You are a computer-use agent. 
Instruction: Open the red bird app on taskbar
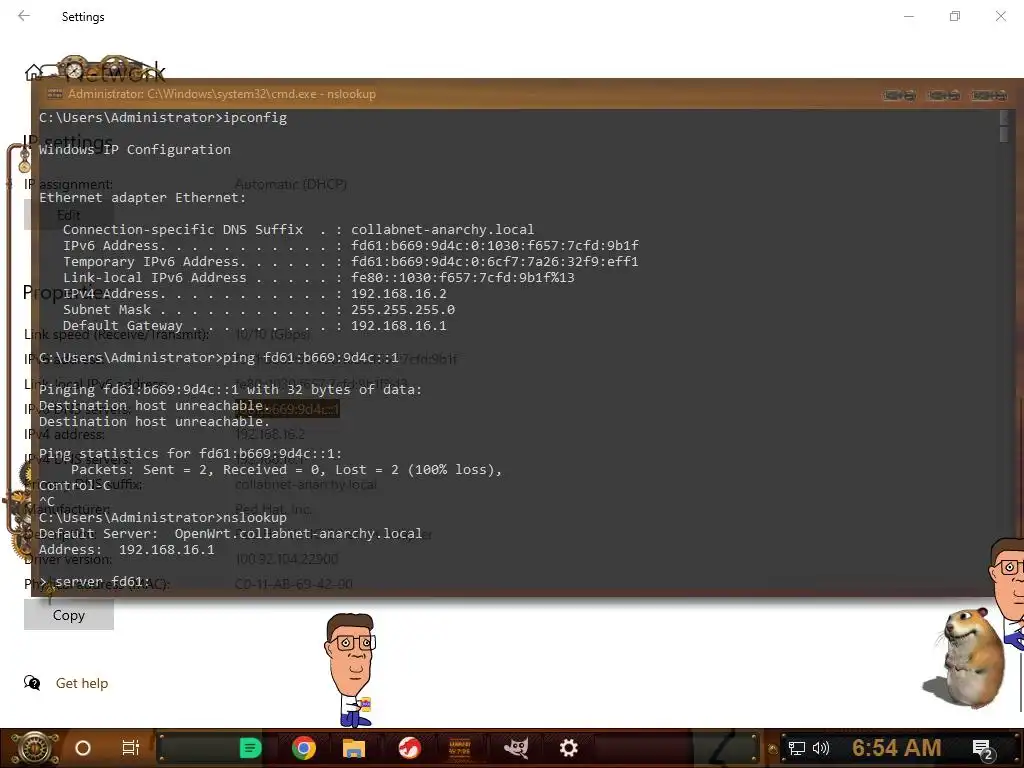[409, 748]
